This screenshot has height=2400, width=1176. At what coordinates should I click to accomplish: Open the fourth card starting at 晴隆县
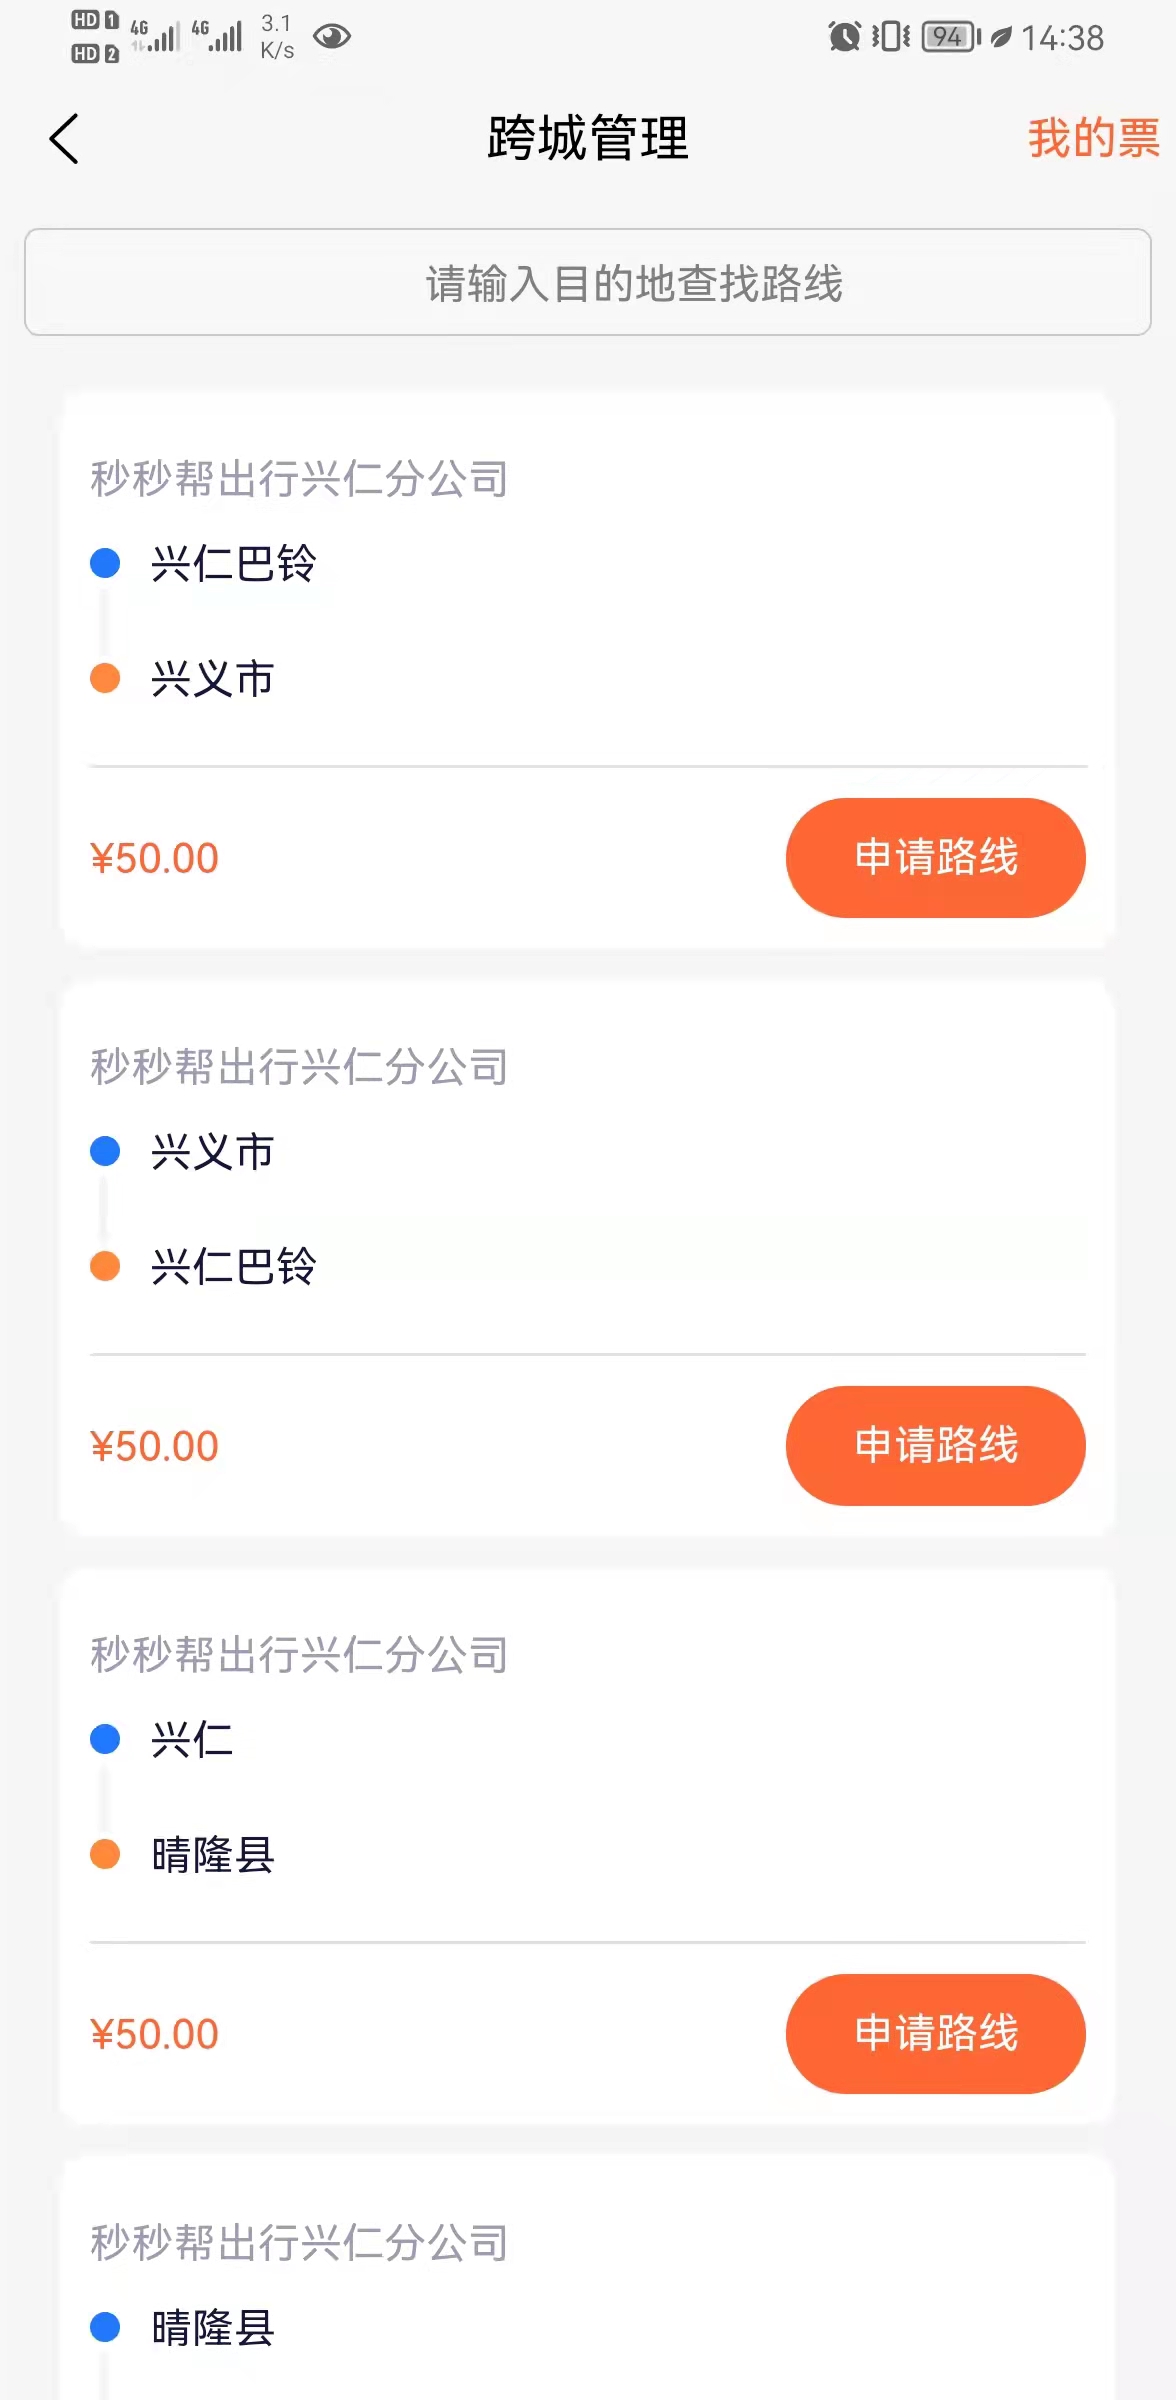212,2328
